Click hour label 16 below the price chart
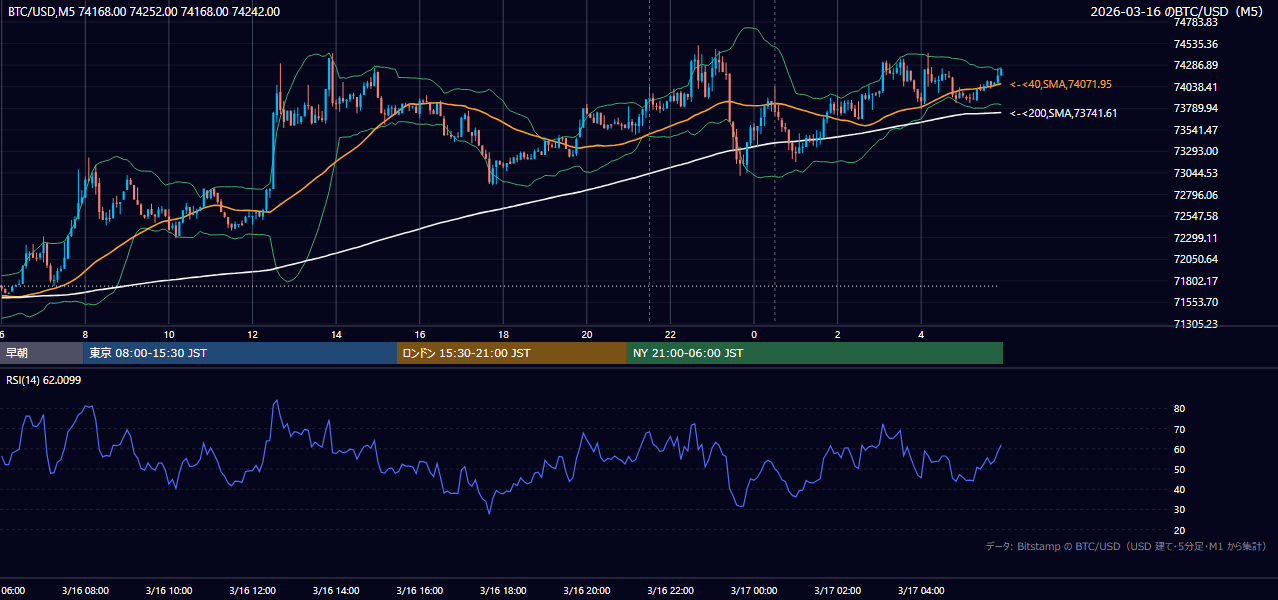This screenshot has width=1278, height=600. coord(420,334)
